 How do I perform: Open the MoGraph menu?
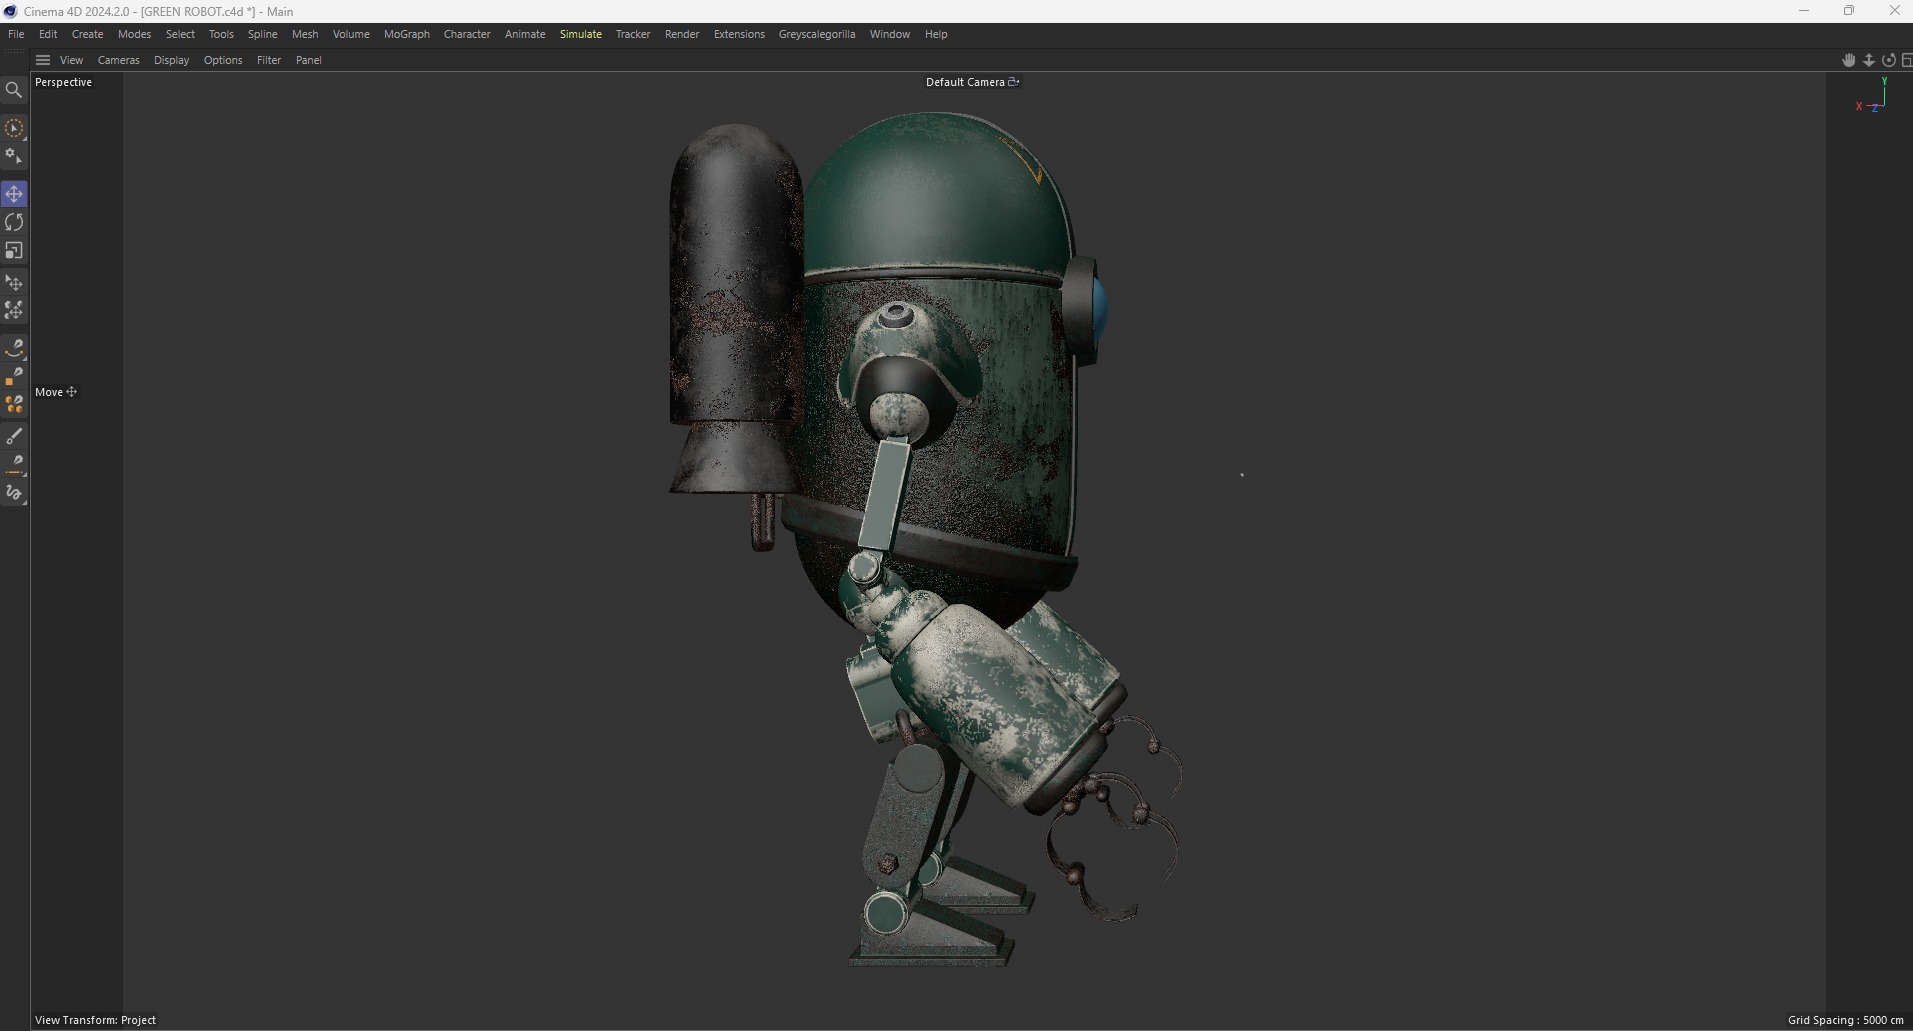407,34
